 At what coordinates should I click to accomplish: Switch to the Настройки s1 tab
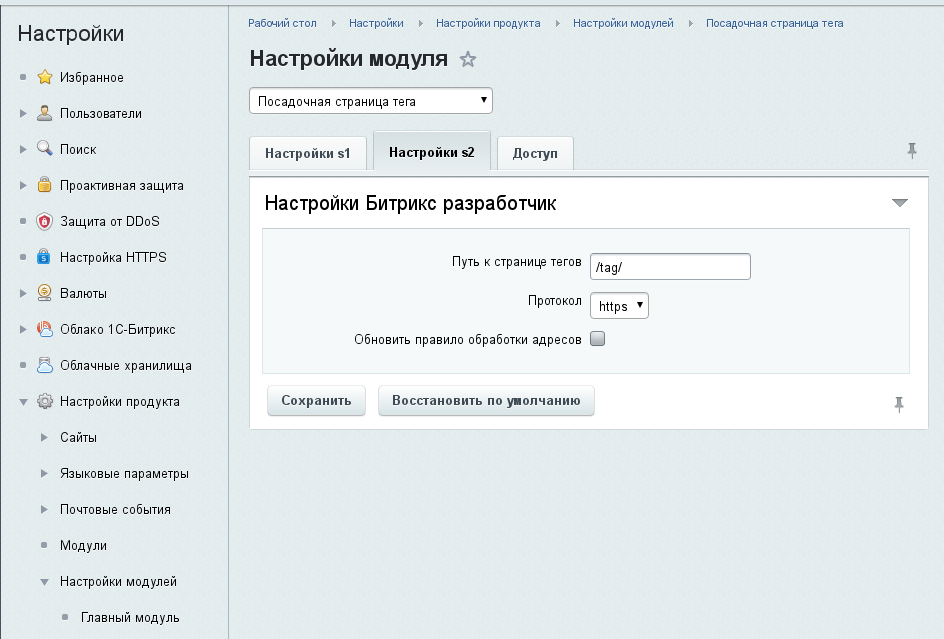coord(307,154)
